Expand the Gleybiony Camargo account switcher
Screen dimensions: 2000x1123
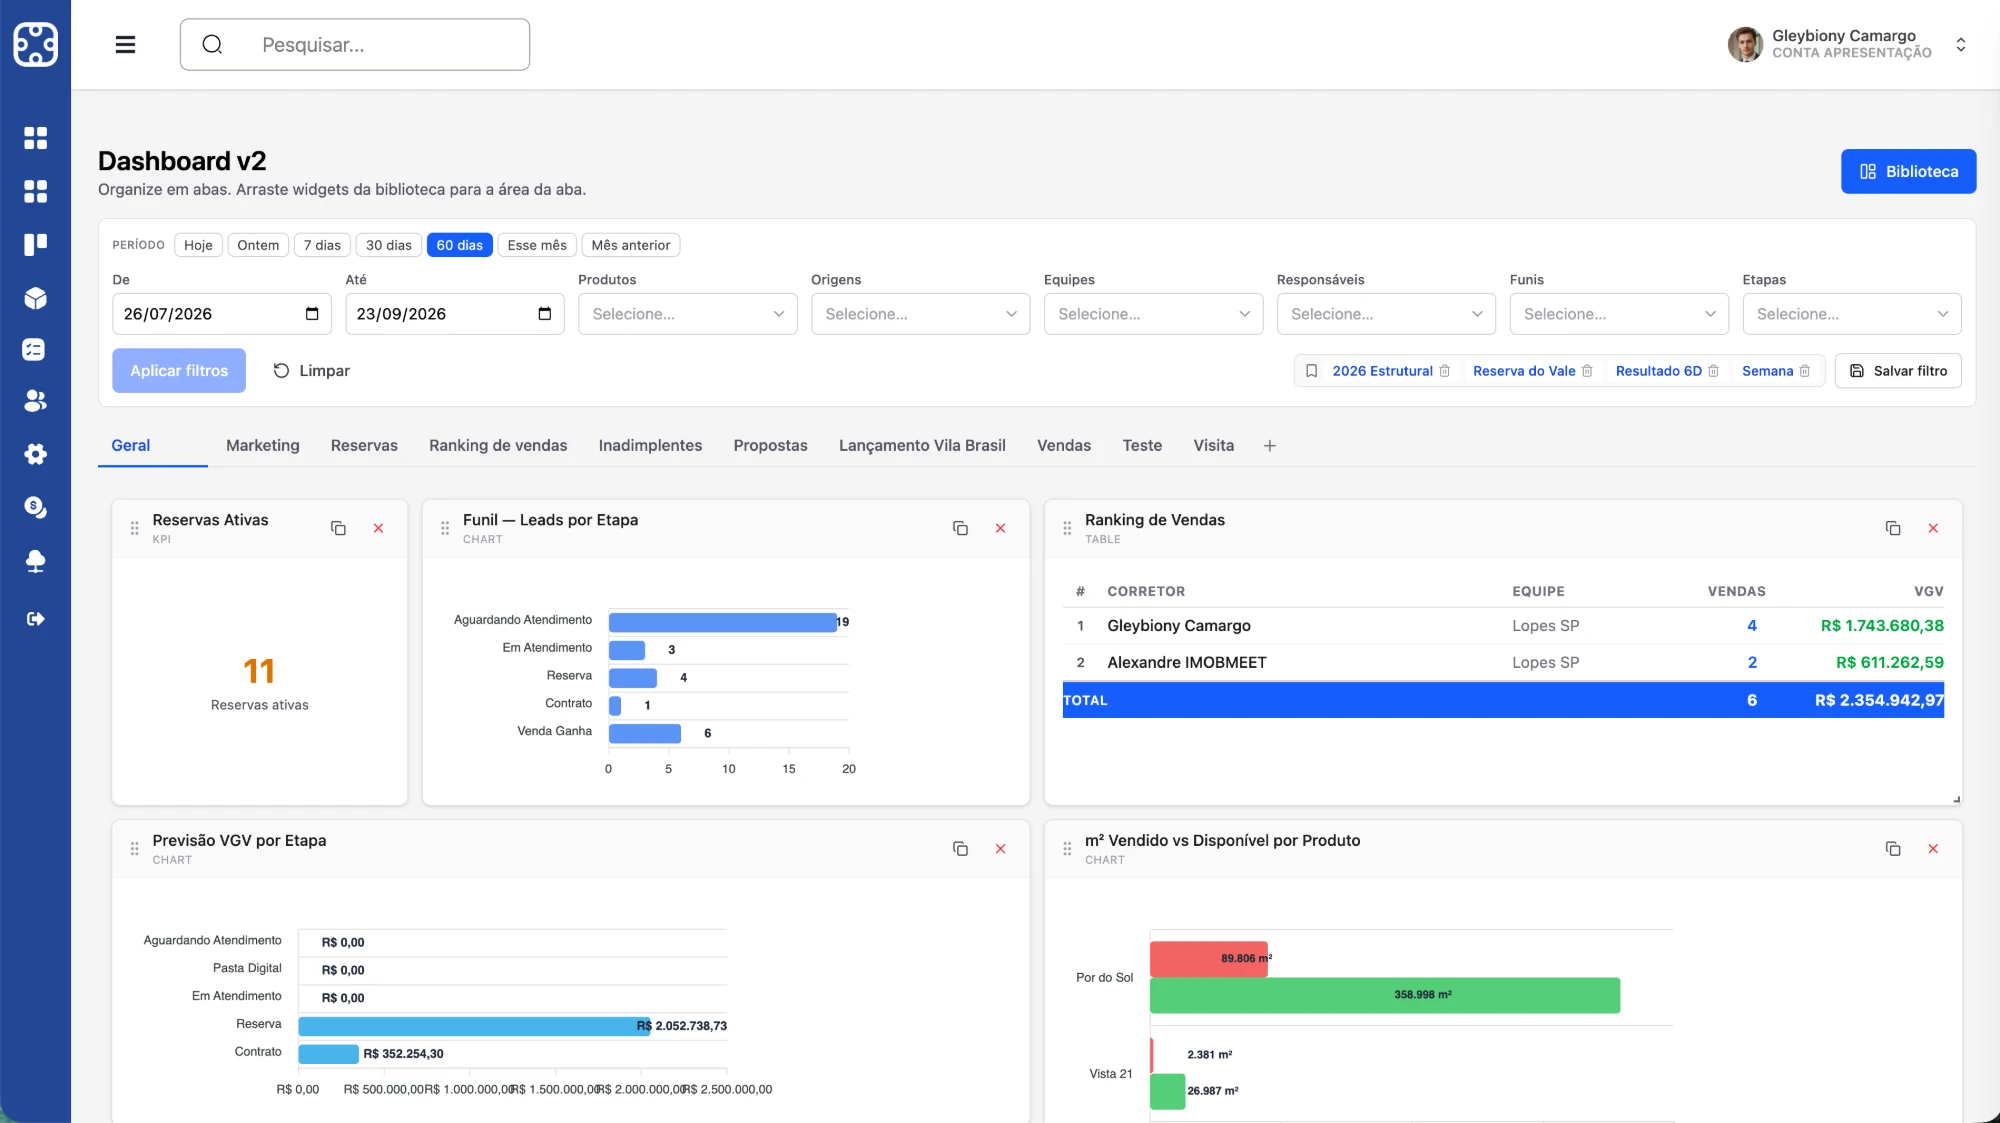(x=1961, y=45)
